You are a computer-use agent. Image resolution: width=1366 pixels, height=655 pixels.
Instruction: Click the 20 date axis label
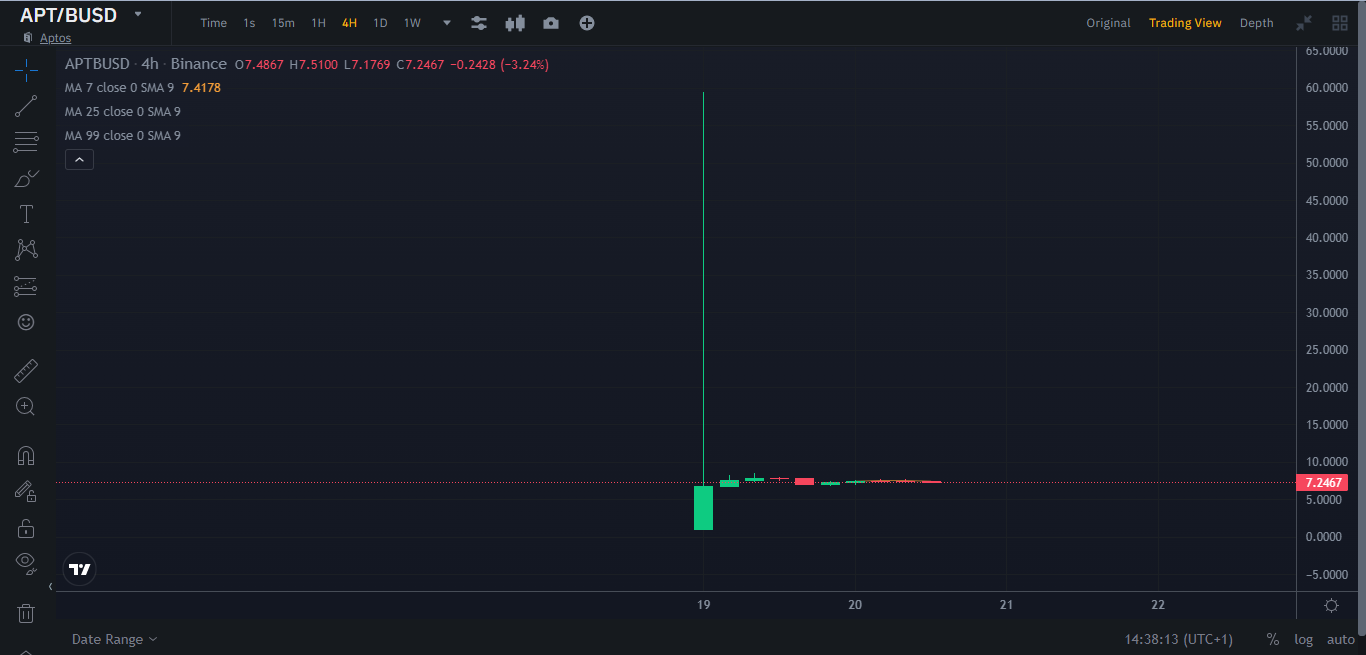(855, 605)
